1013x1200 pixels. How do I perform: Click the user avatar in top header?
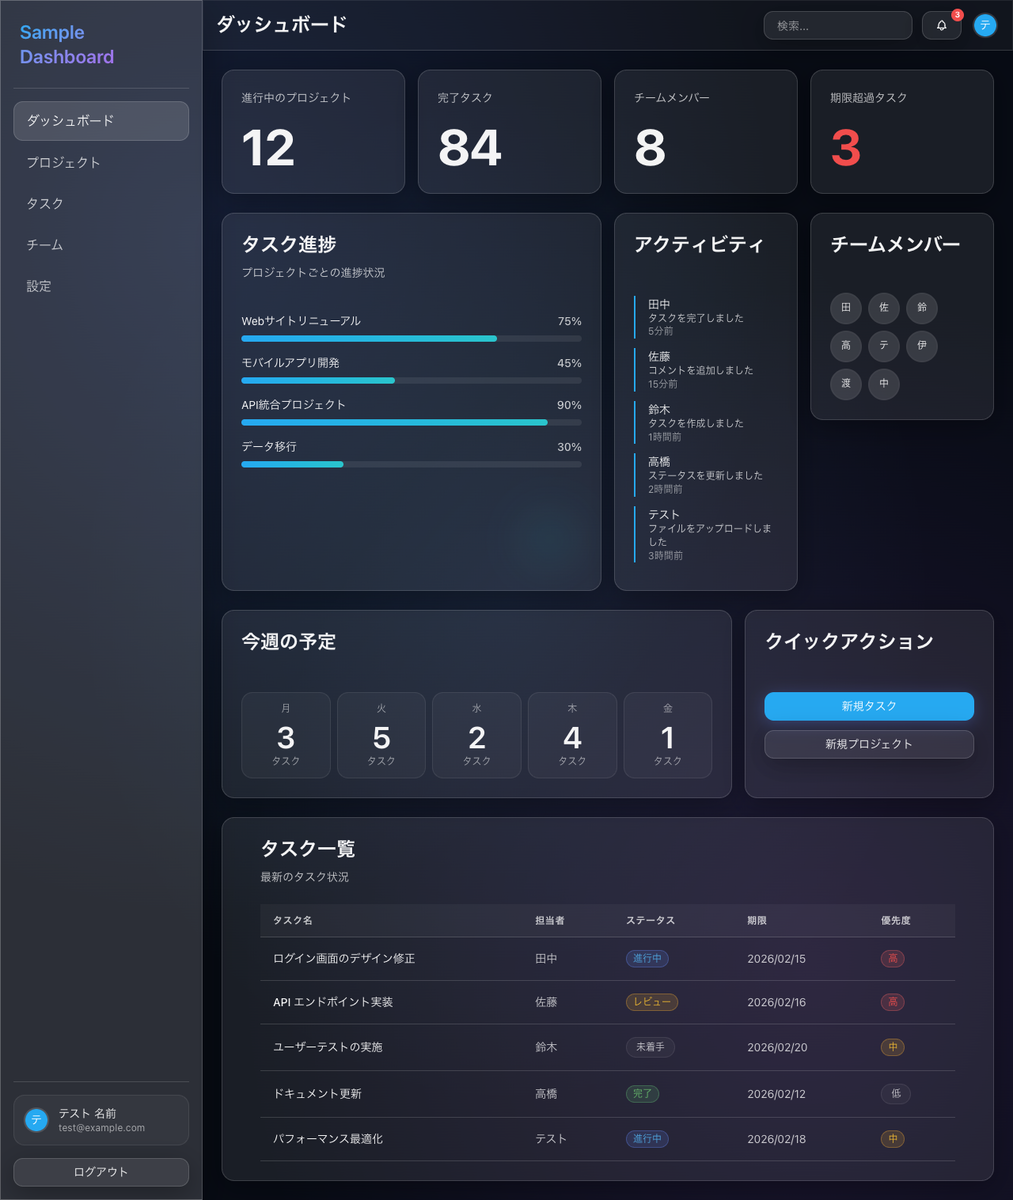click(x=985, y=26)
